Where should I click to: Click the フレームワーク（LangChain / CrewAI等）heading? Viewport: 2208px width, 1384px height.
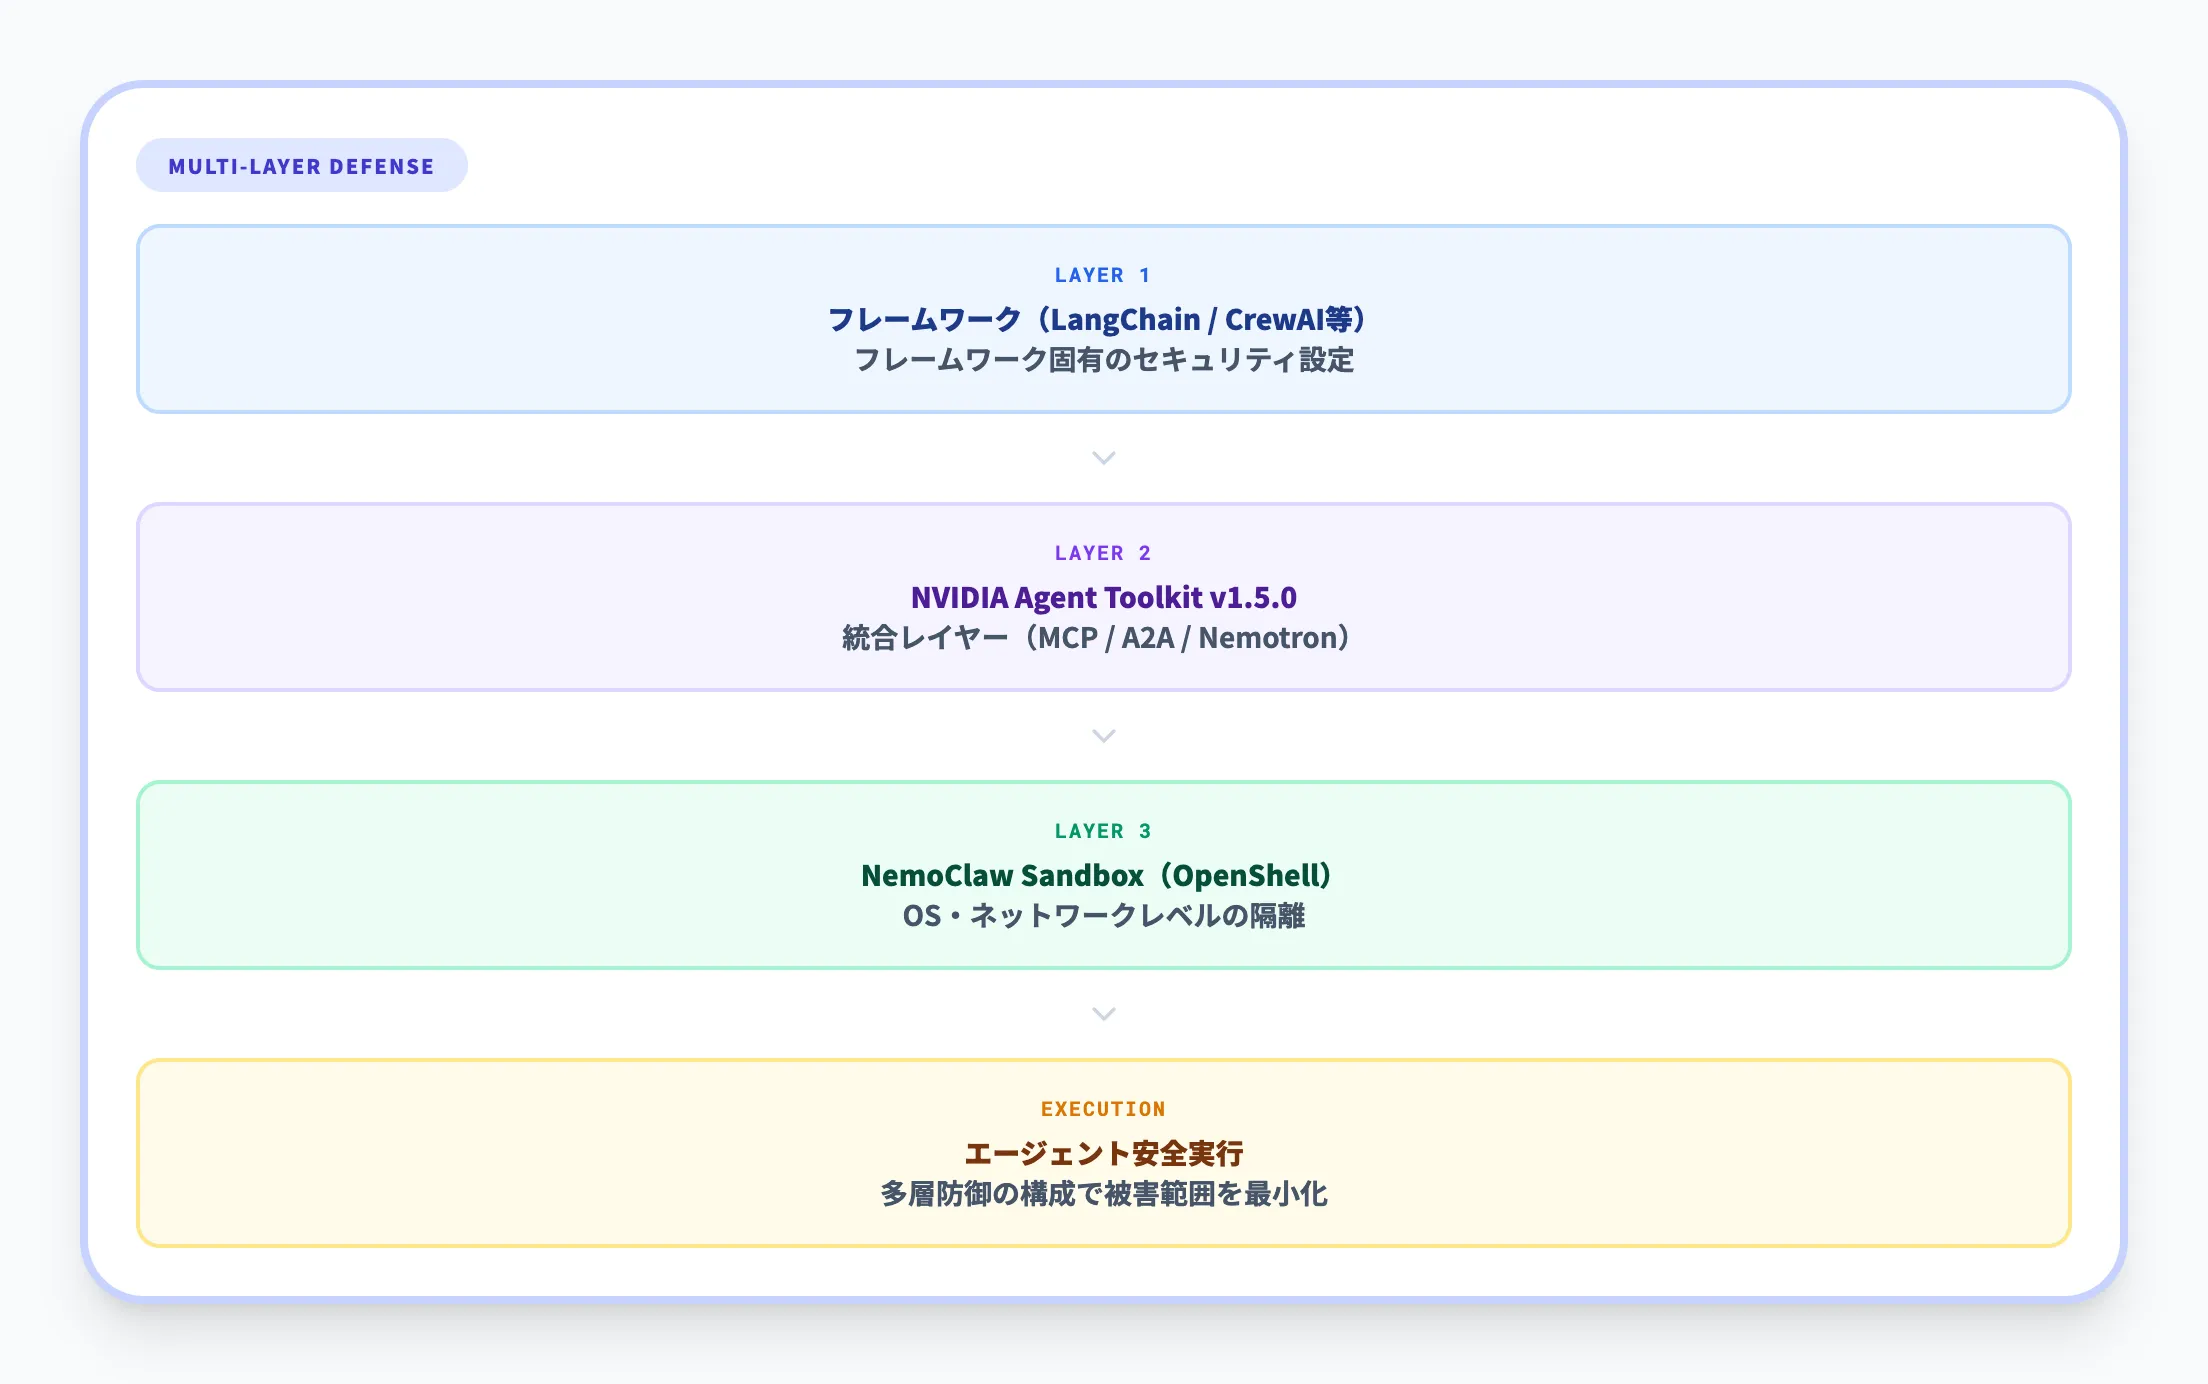(x=1103, y=320)
